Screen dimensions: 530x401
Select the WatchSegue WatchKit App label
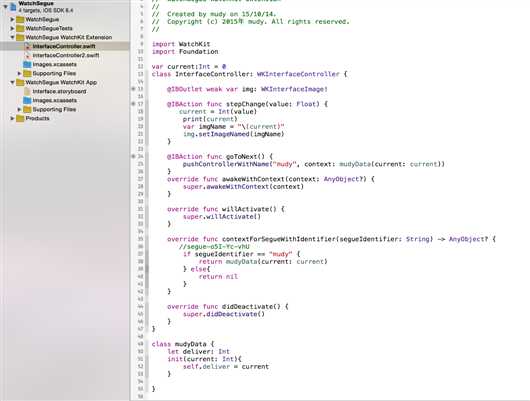61,82
